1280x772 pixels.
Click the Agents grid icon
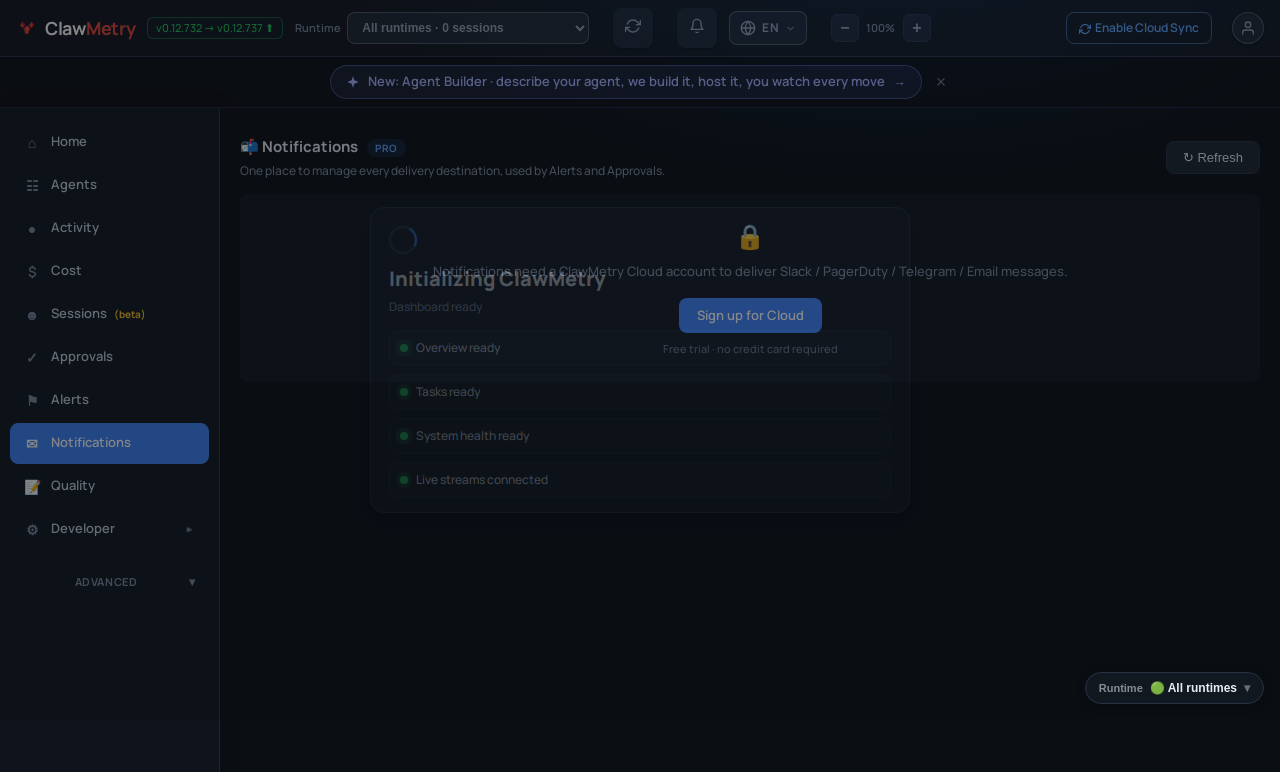(32, 185)
